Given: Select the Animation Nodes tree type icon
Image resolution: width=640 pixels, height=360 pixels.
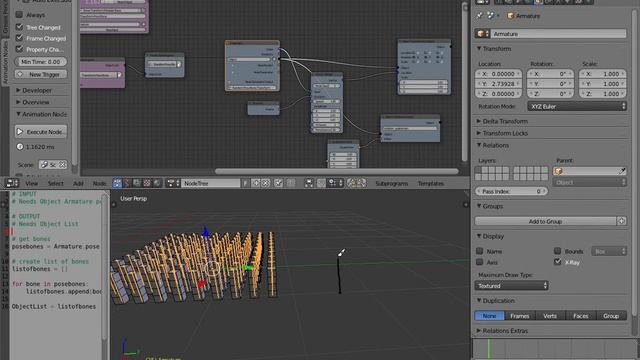Looking at the screenshot, I should (x=117, y=183).
